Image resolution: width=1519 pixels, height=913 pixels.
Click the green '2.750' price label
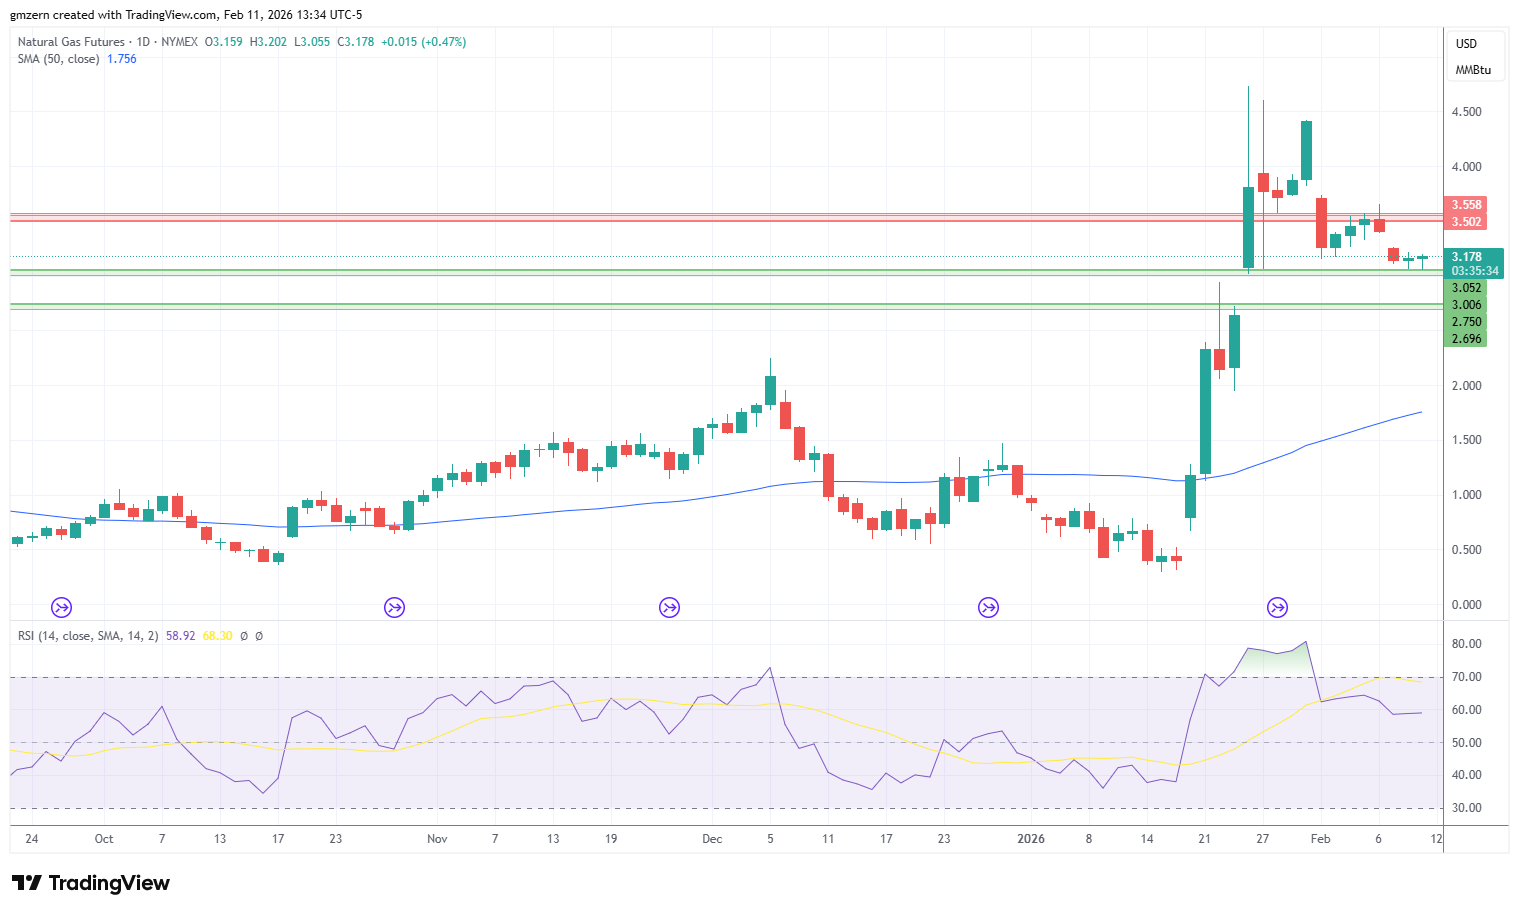[1466, 322]
